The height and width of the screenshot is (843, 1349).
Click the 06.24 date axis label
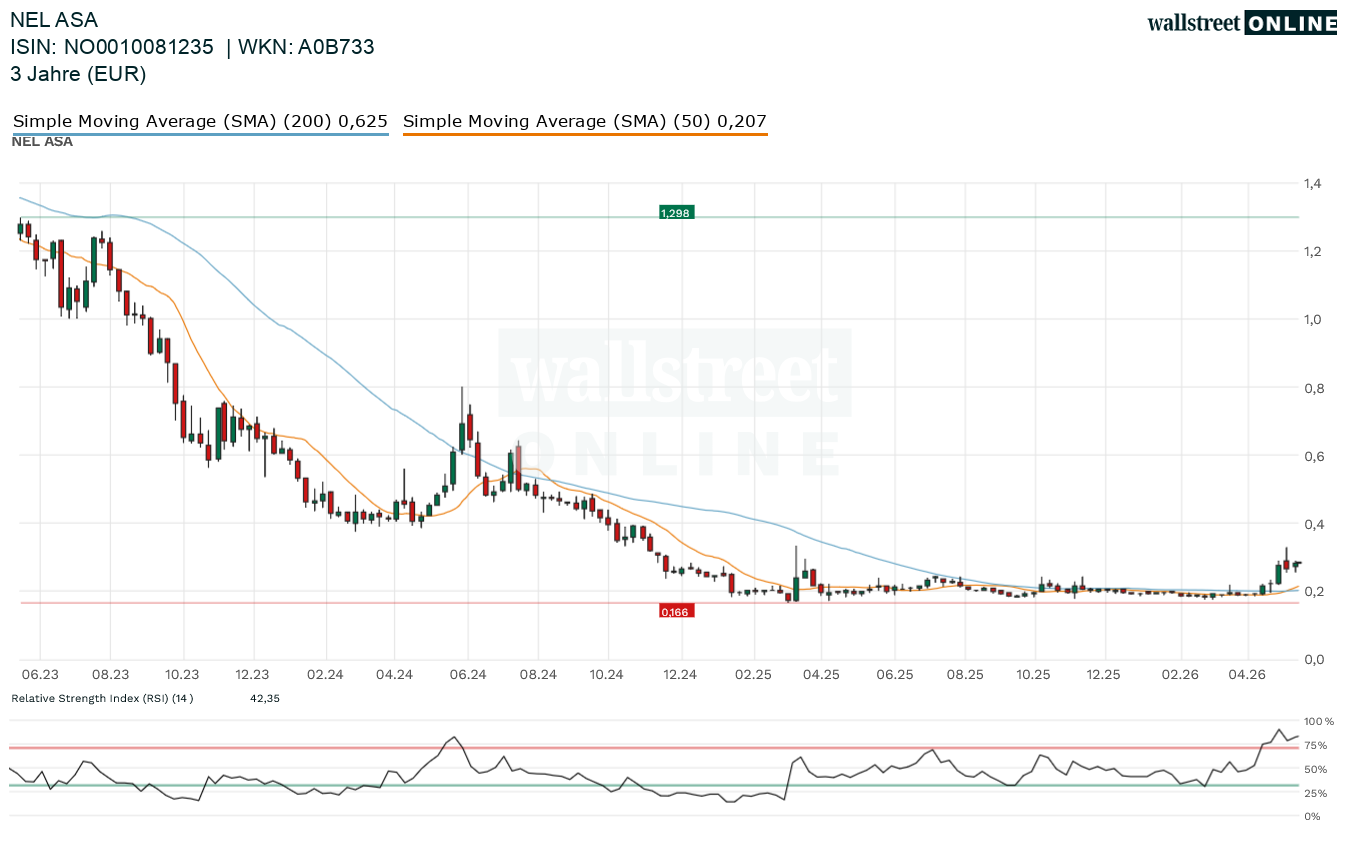(467, 674)
